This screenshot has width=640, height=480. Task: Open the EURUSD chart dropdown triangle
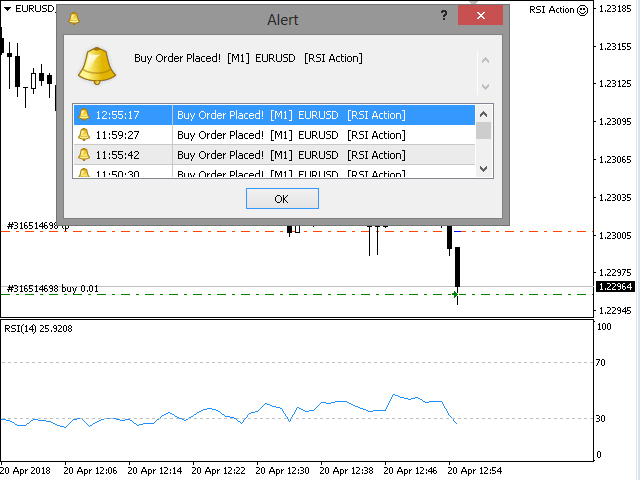point(7,9)
